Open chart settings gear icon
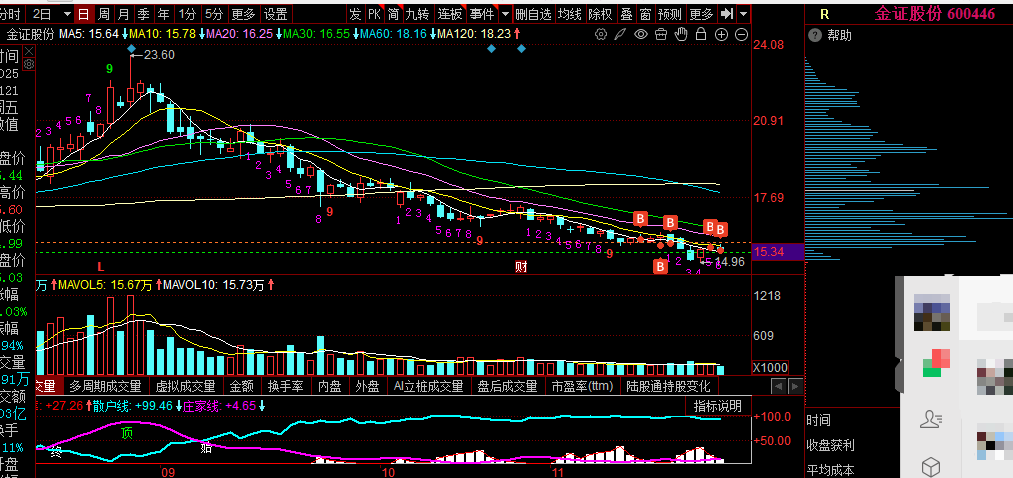This screenshot has height=478, width=1013. pos(601,34)
